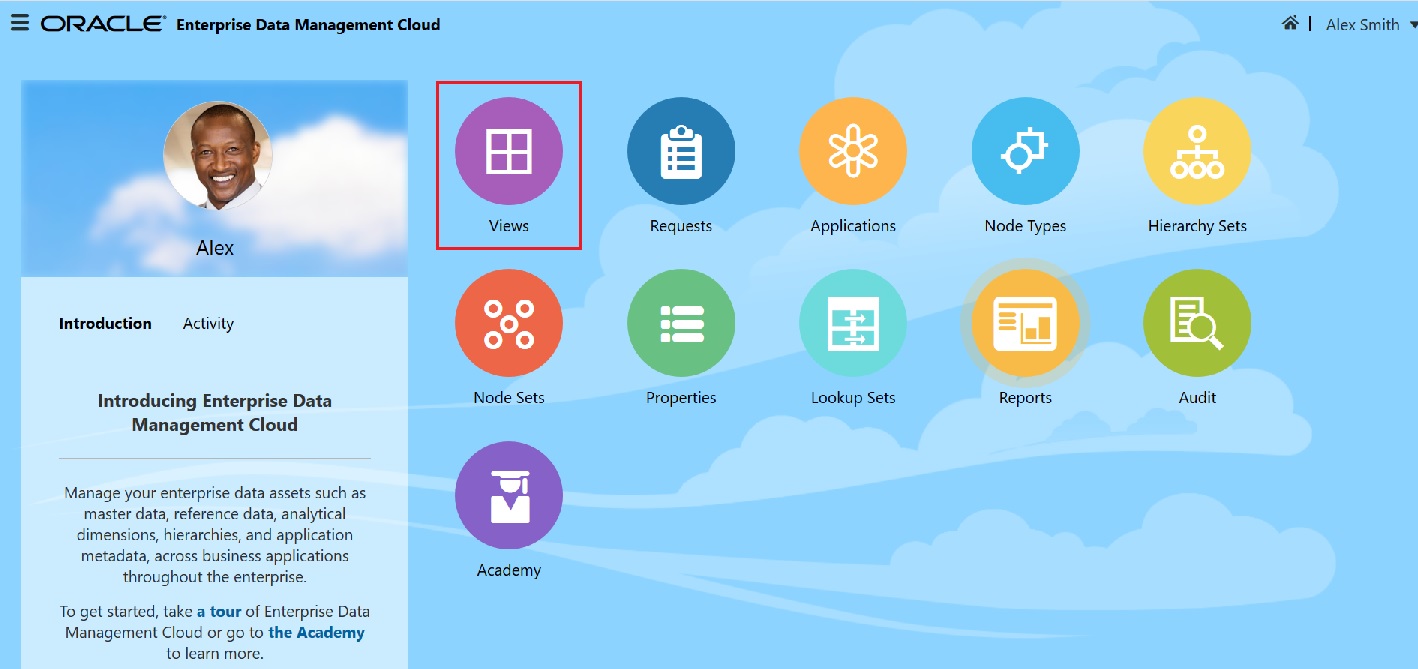Viewport: 1418px width, 669px height.
Task: Select the Node Sets icon
Action: pyautogui.click(x=509, y=322)
